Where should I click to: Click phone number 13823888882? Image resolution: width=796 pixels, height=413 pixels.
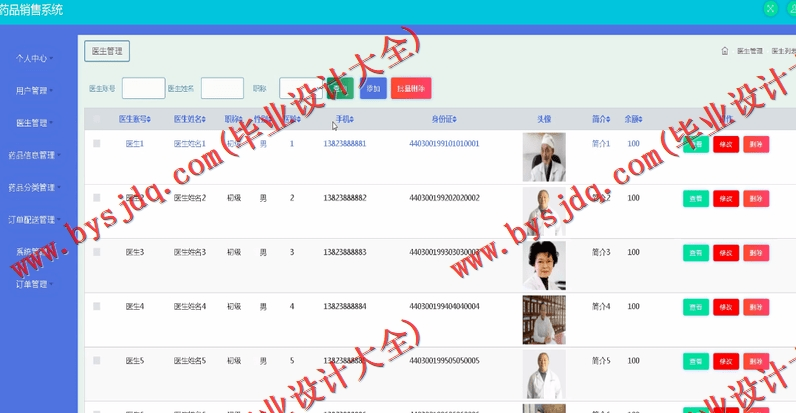tap(345, 198)
